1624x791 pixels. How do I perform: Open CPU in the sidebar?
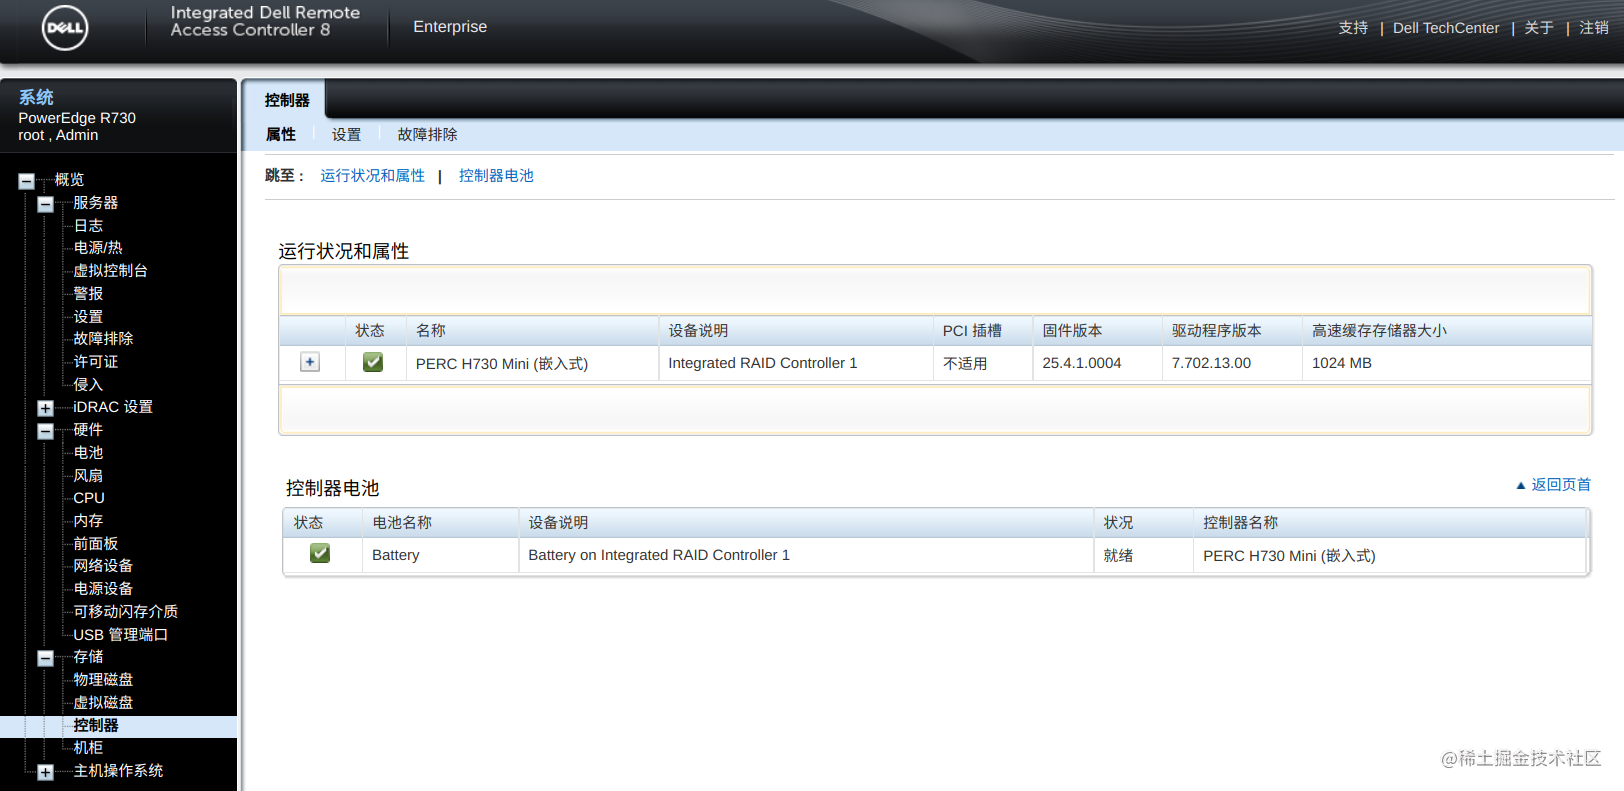[89, 498]
